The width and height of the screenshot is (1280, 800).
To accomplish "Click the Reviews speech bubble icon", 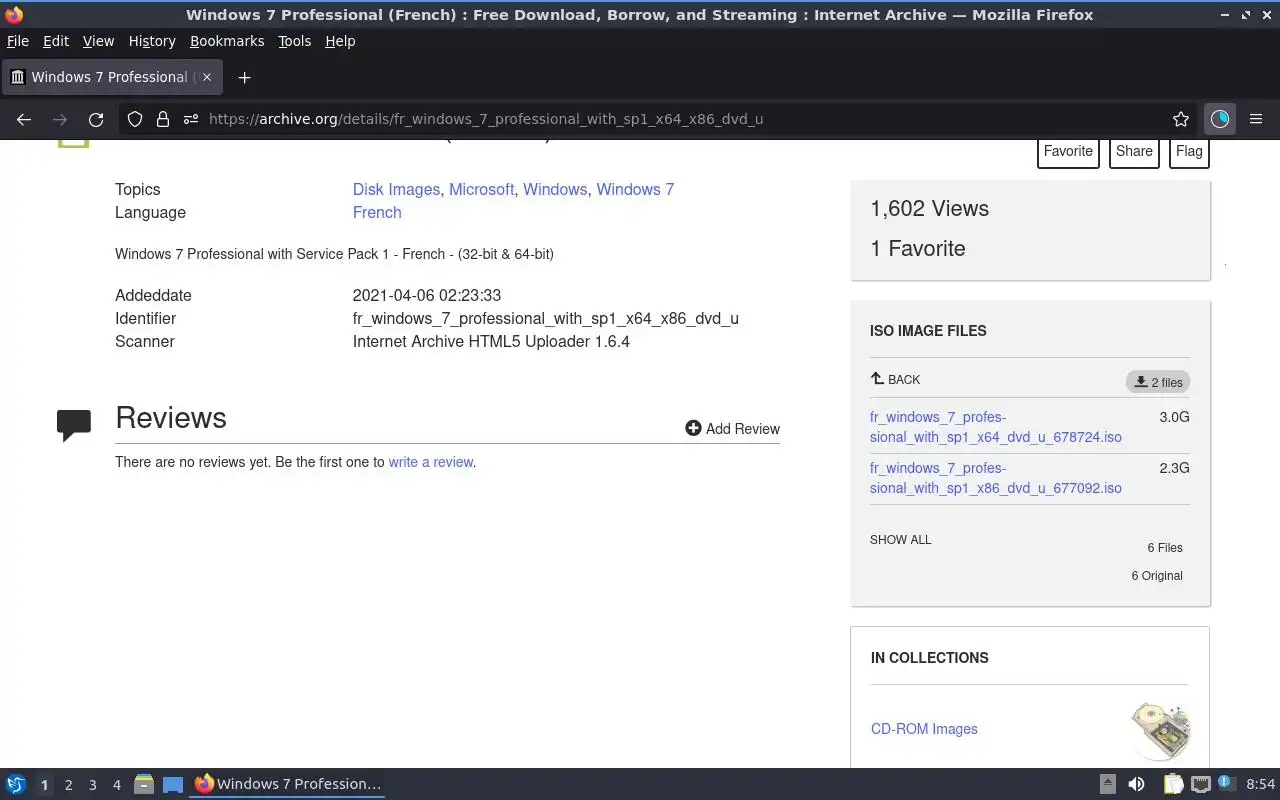I will click(74, 425).
